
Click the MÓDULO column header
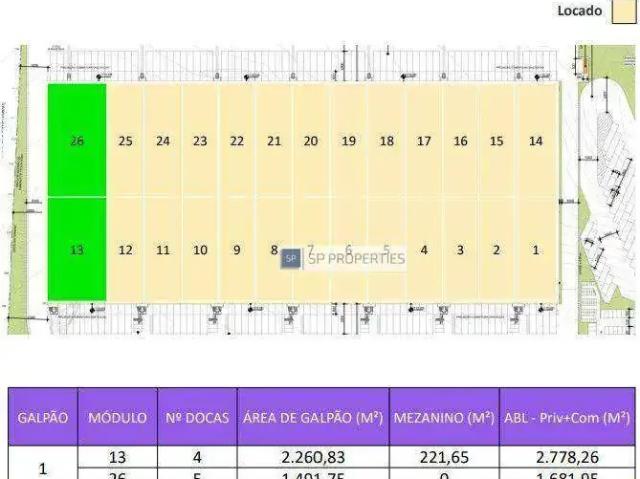click(x=118, y=417)
